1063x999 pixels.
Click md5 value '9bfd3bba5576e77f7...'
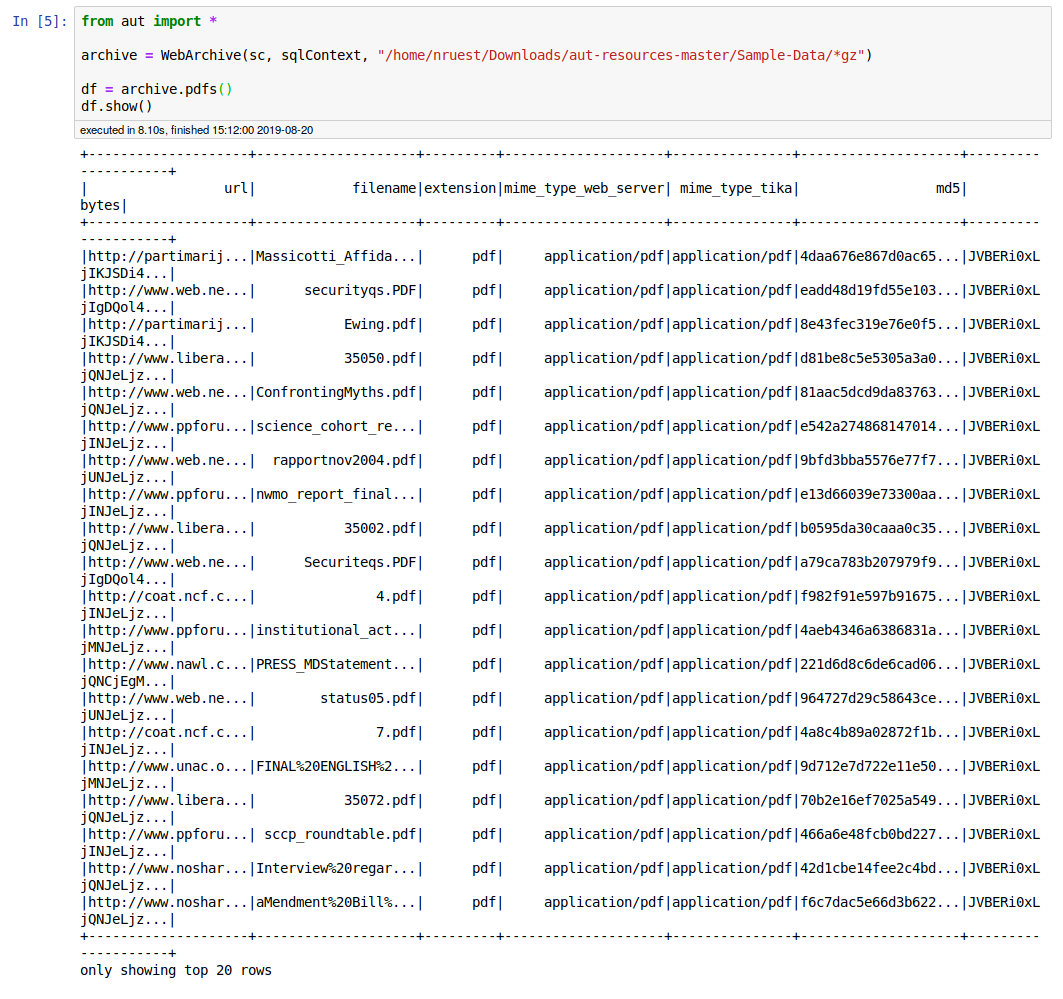click(880, 460)
